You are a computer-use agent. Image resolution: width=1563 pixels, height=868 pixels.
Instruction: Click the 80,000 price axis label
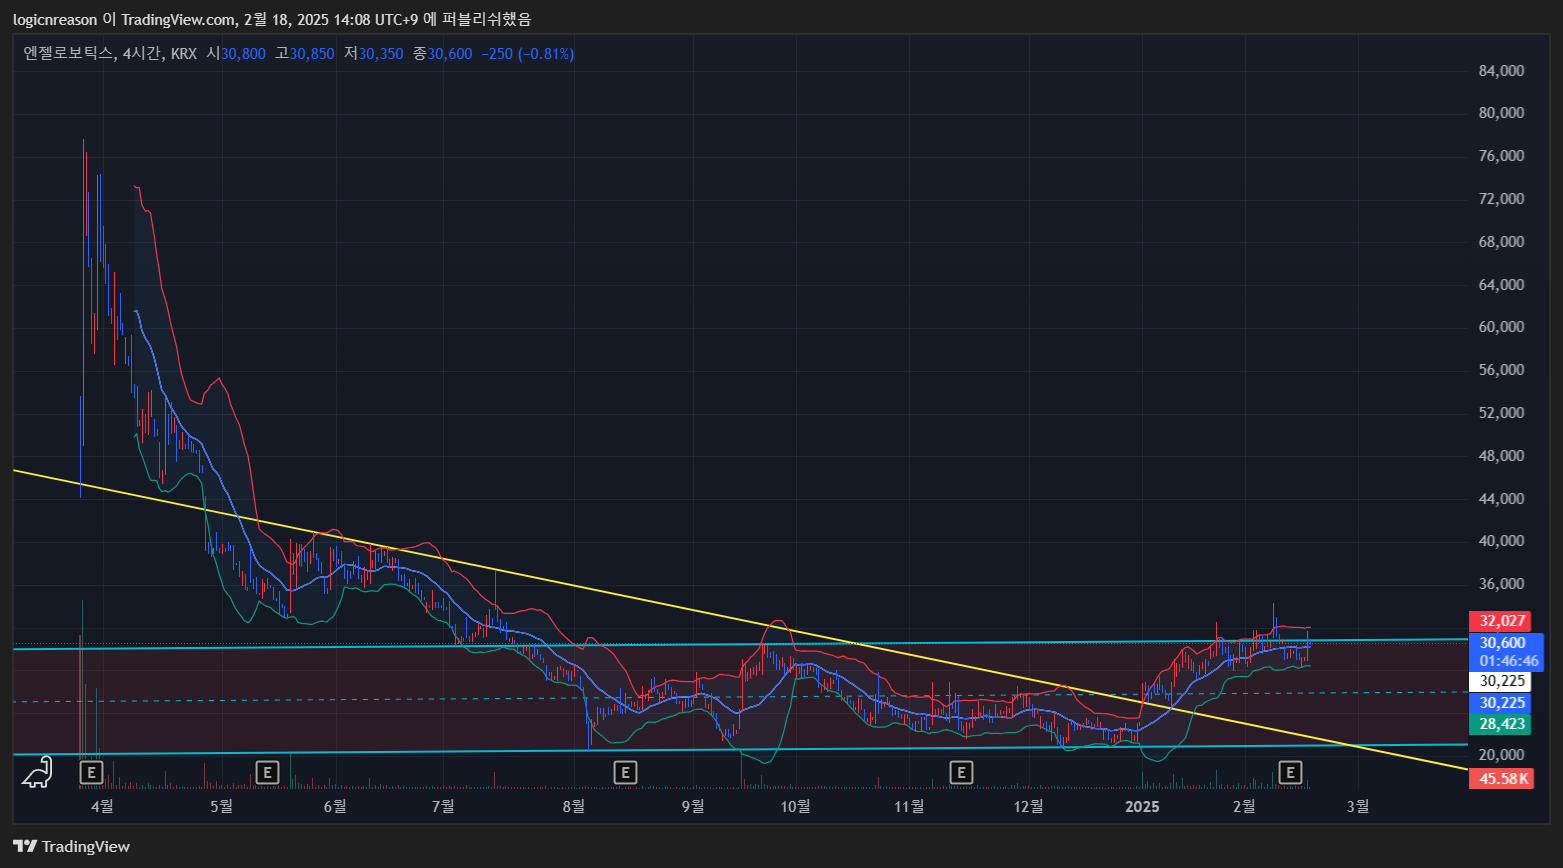click(1501, 113)
